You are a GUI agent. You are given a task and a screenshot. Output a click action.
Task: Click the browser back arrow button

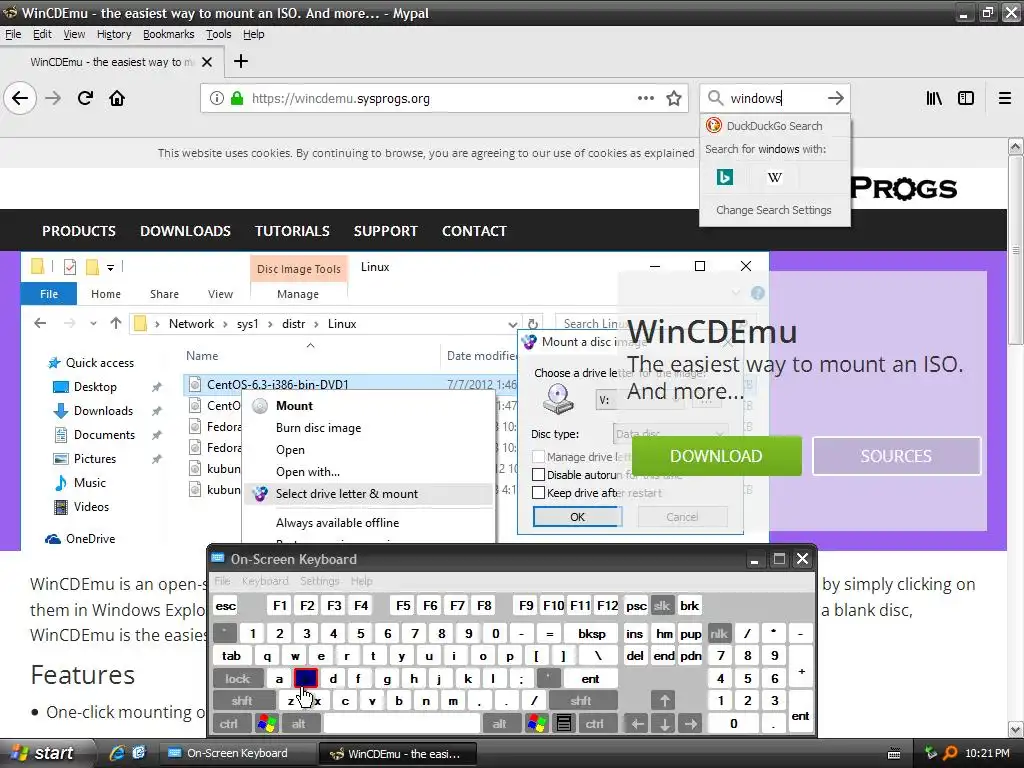(20, 99)
